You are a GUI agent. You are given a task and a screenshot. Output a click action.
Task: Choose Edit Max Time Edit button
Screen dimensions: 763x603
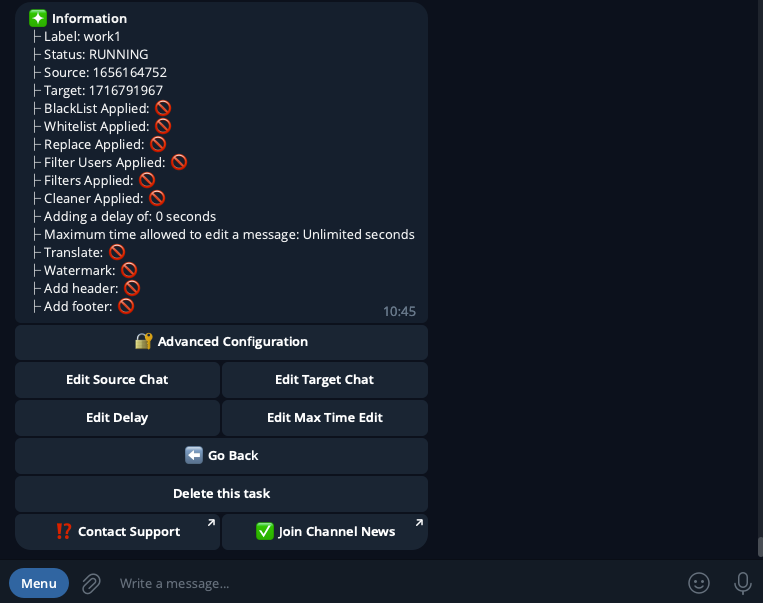point(325,417)
